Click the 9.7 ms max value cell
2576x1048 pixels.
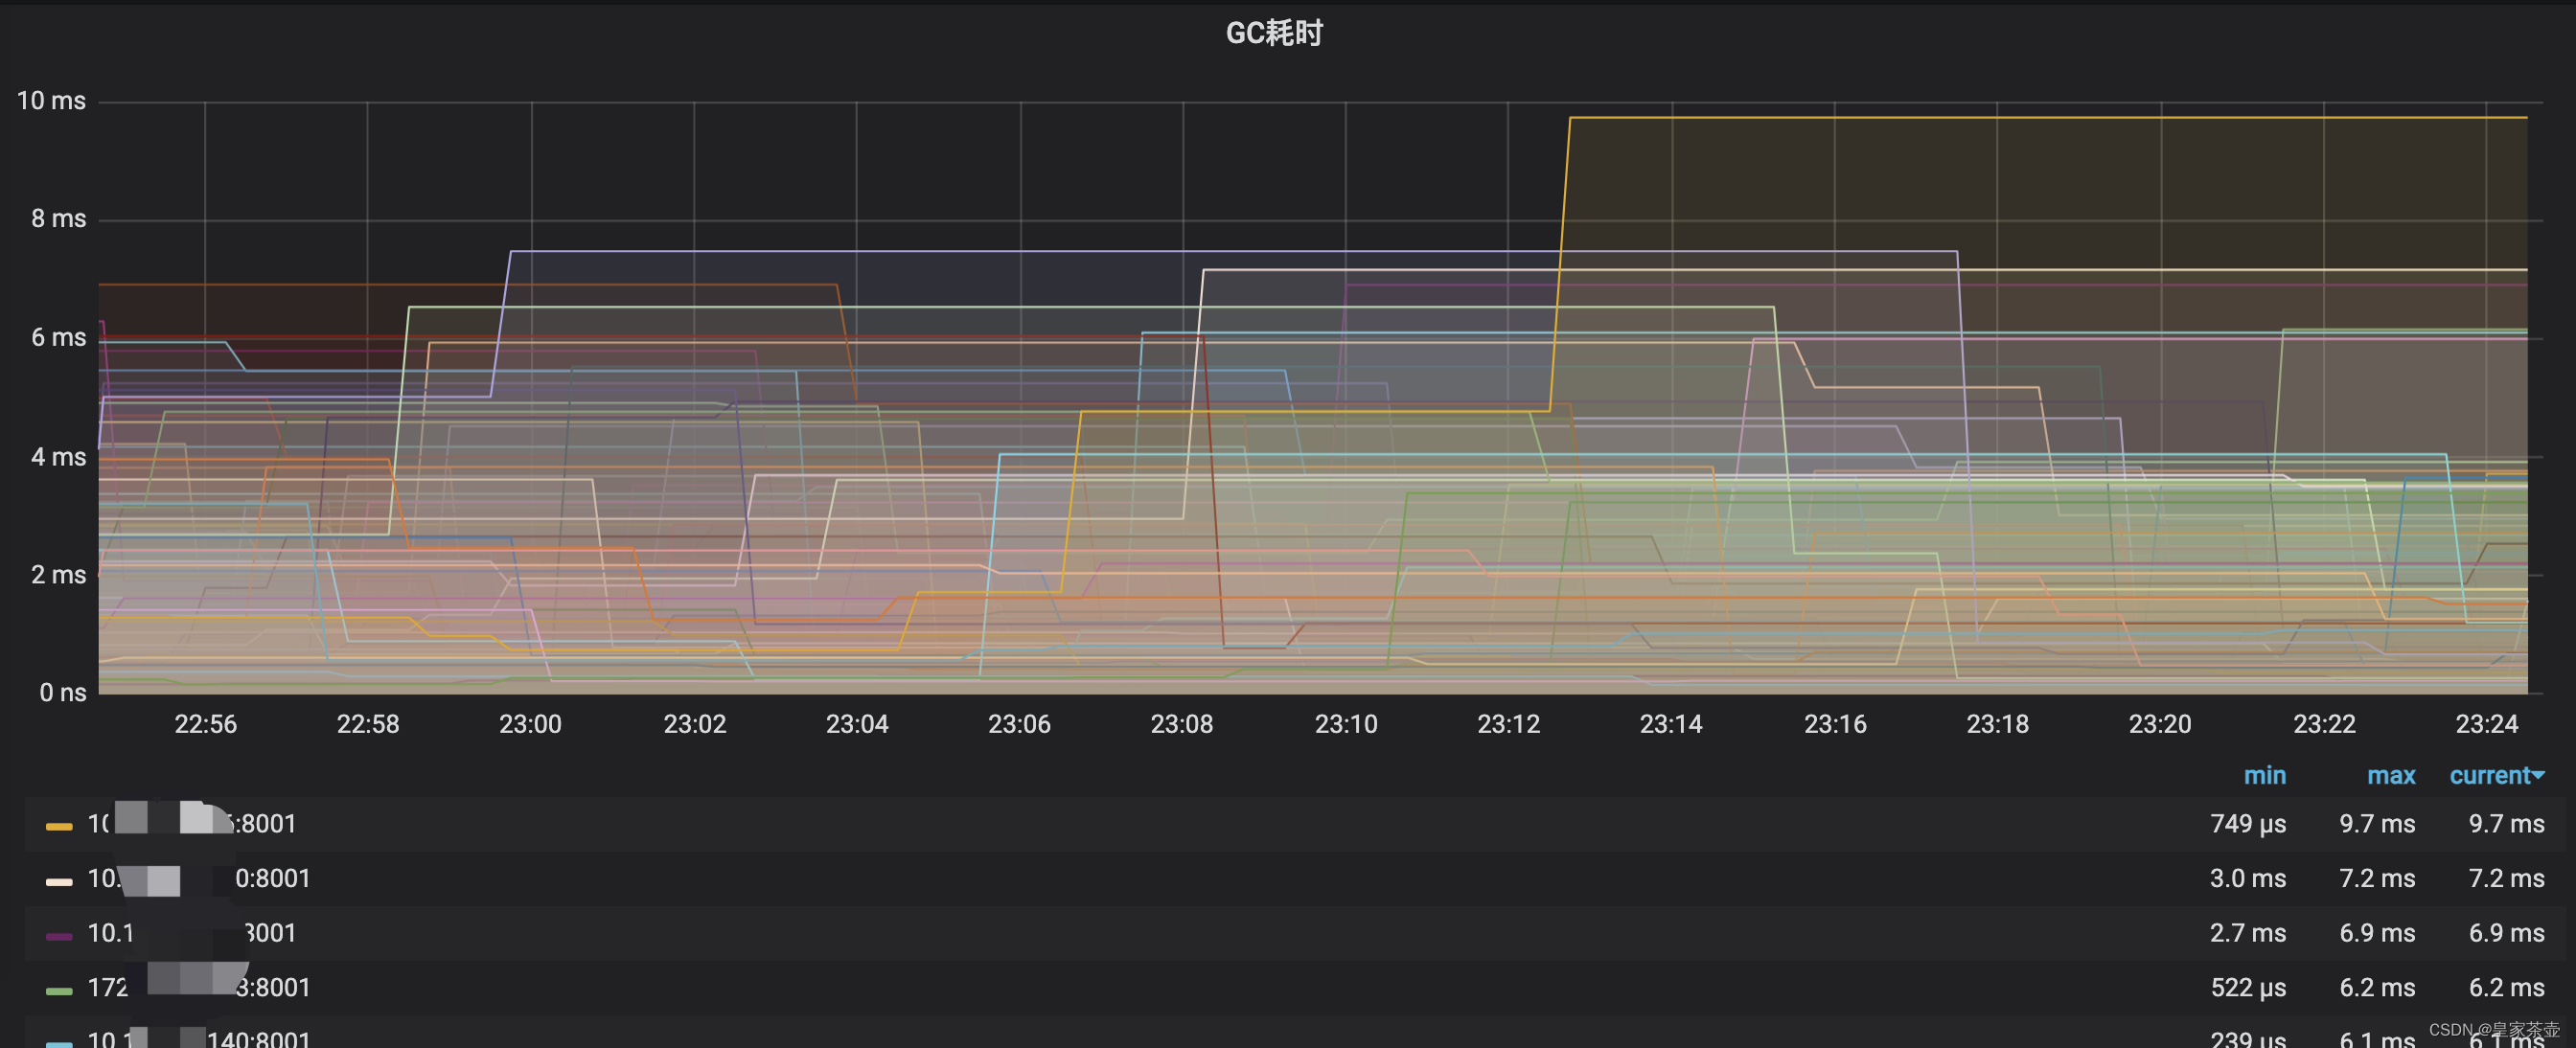(x=2376, y=823)
